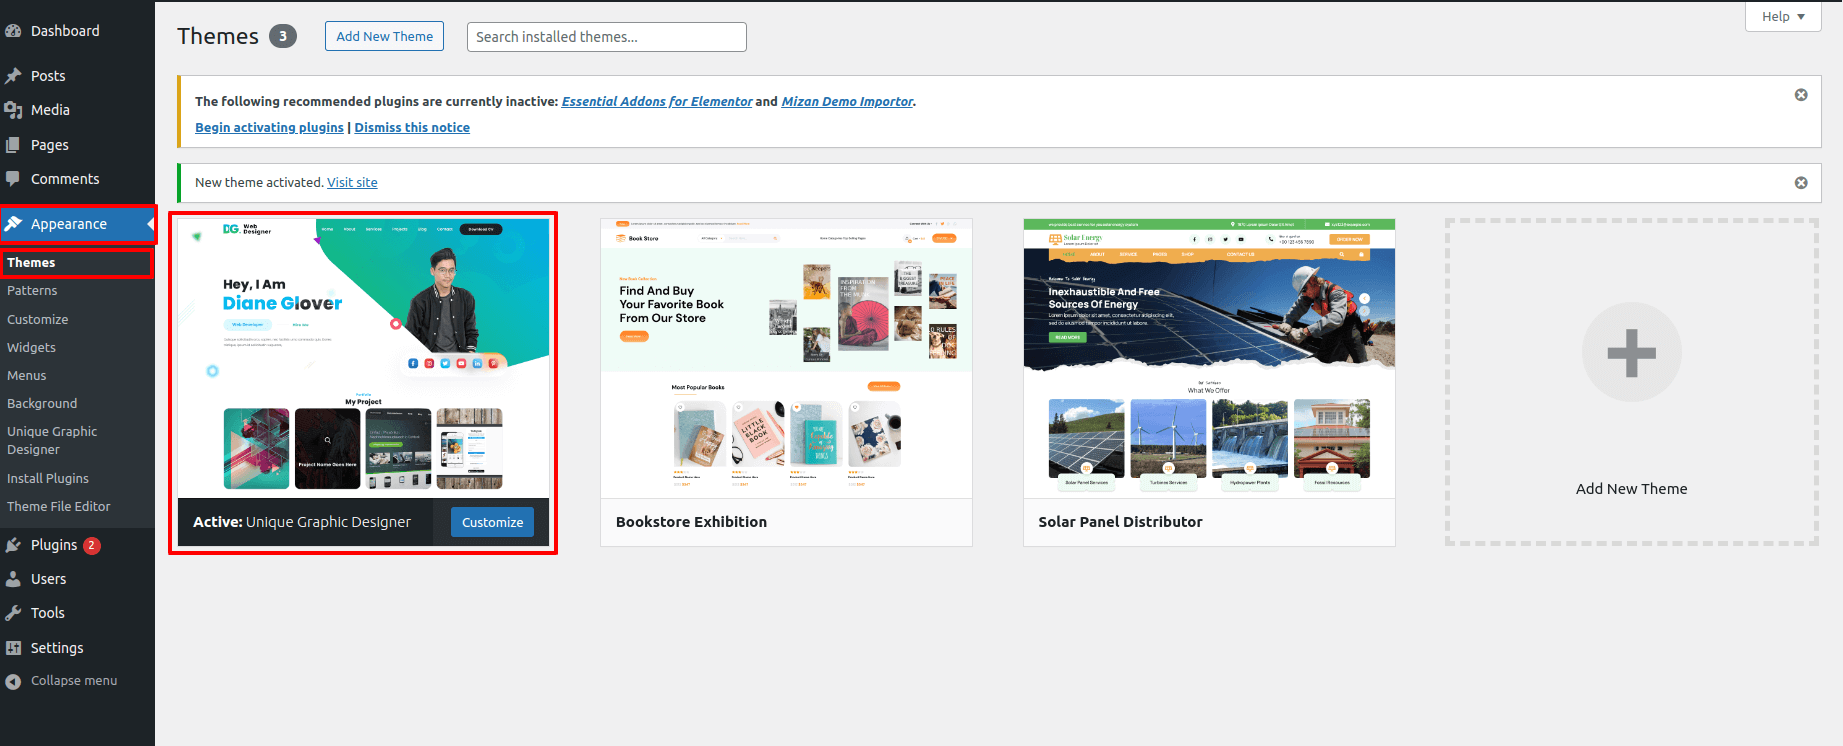This screenshot has height=746, width=1843.
Task: Click the Media icon in sidebar
Action: (x=13, y=110)
